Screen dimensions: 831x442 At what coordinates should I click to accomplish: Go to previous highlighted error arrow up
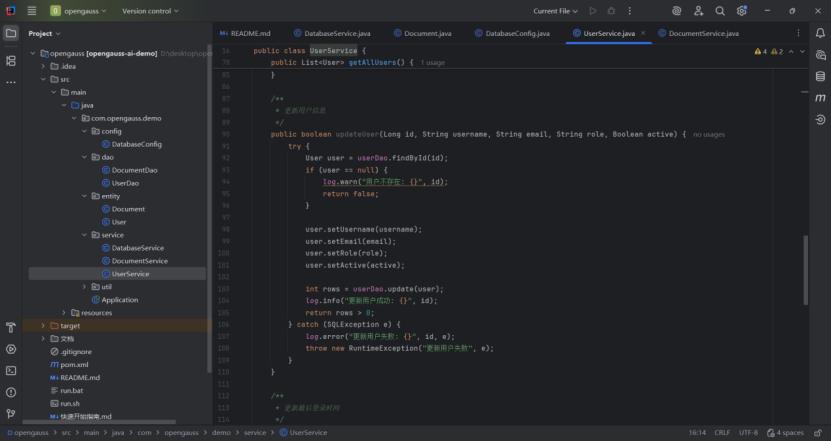point(791,51)
